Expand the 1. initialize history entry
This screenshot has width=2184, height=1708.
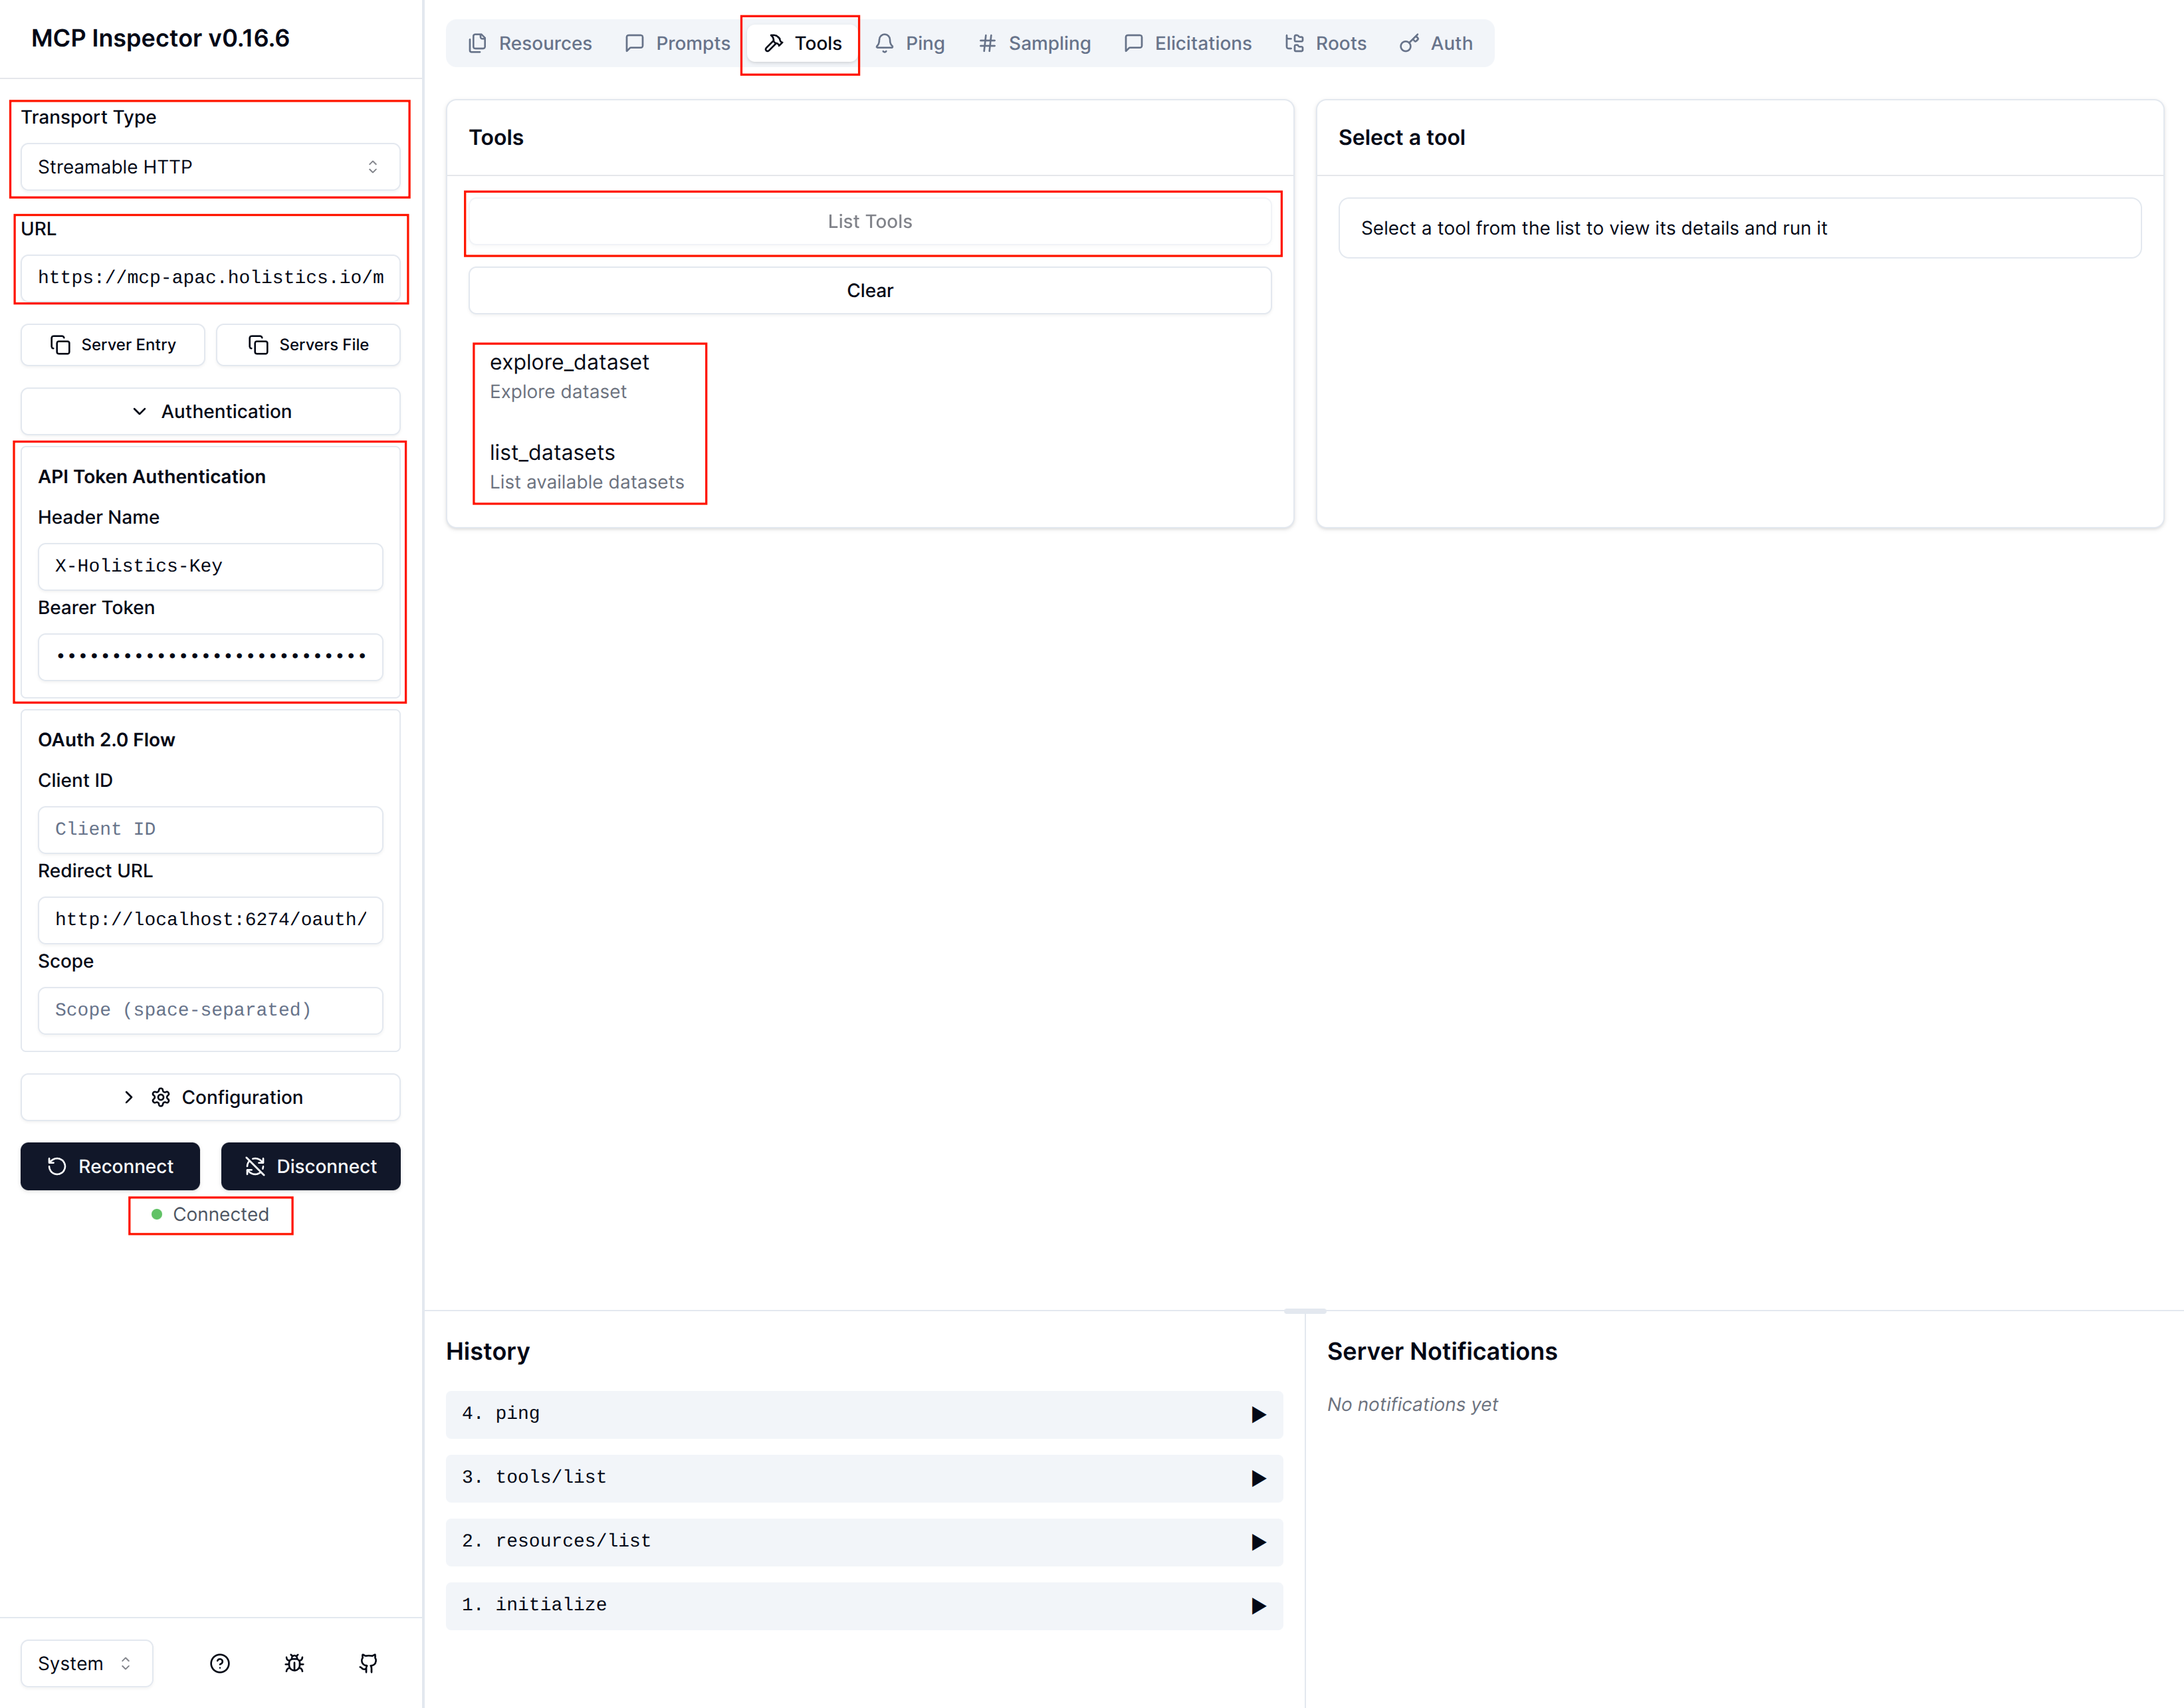click(x=864, y=1605)
